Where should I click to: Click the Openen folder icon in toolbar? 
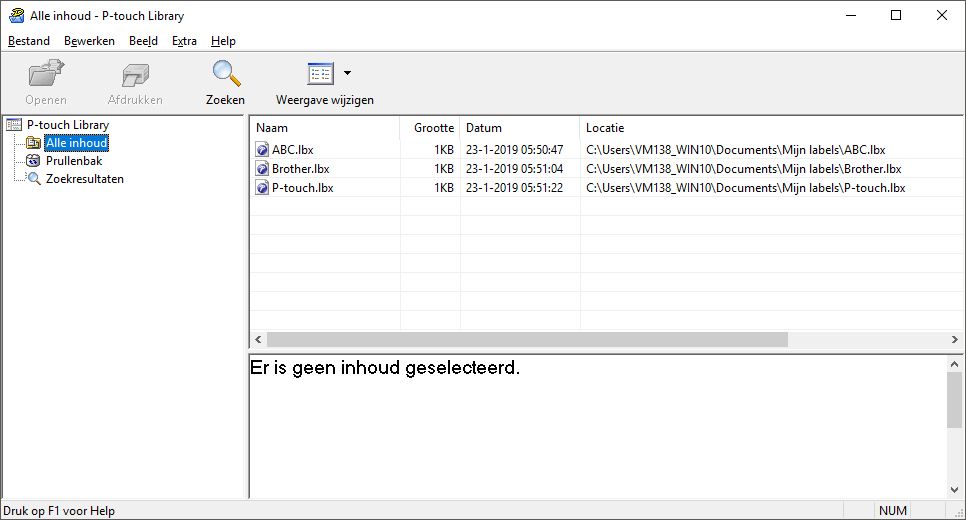tap(46, 73)
